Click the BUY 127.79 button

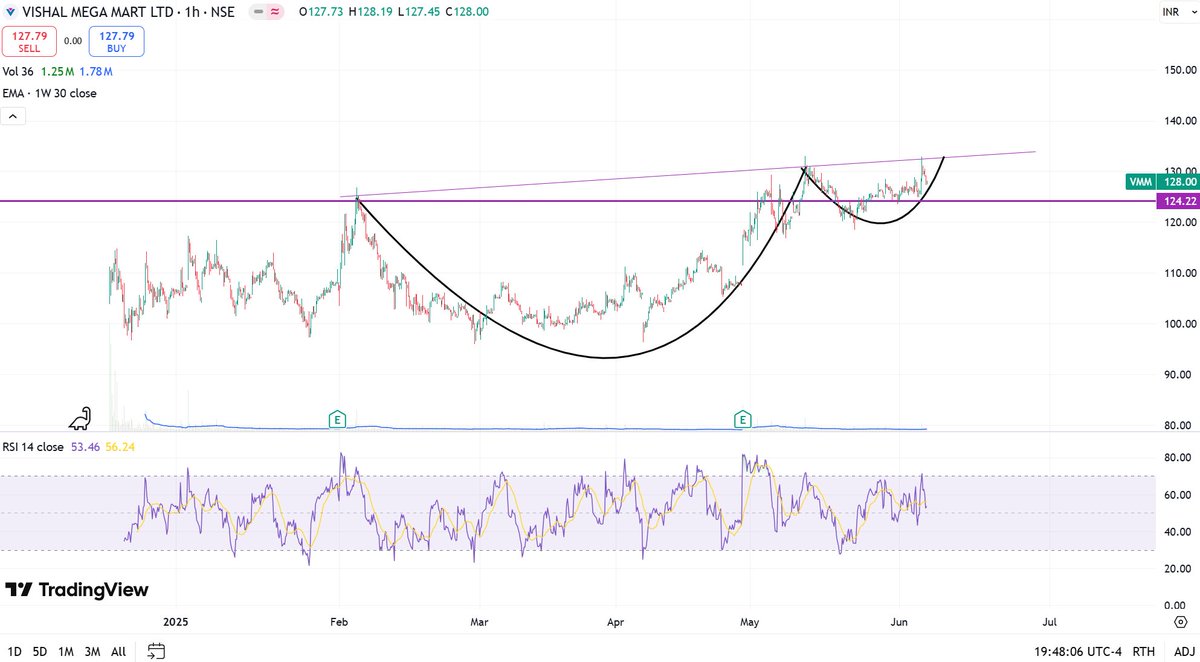point(116,41)
